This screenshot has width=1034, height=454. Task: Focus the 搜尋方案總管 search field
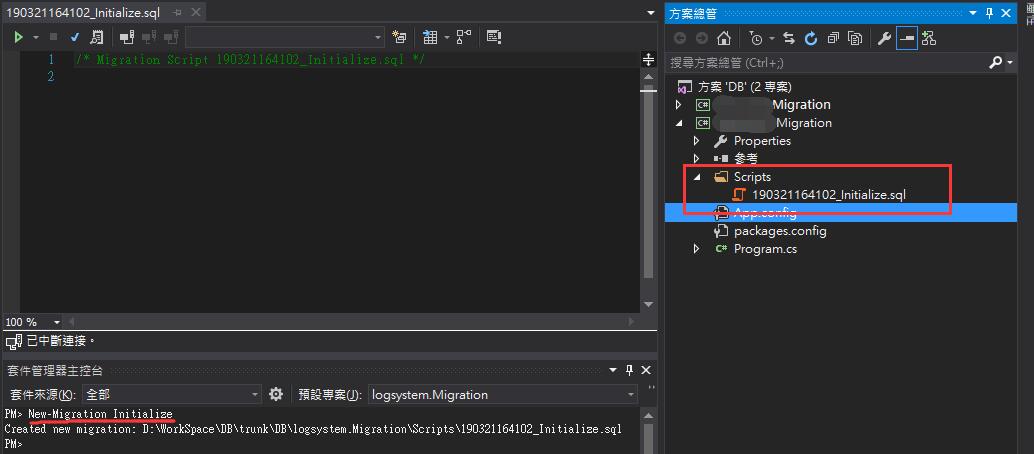[x=826, y=63]
